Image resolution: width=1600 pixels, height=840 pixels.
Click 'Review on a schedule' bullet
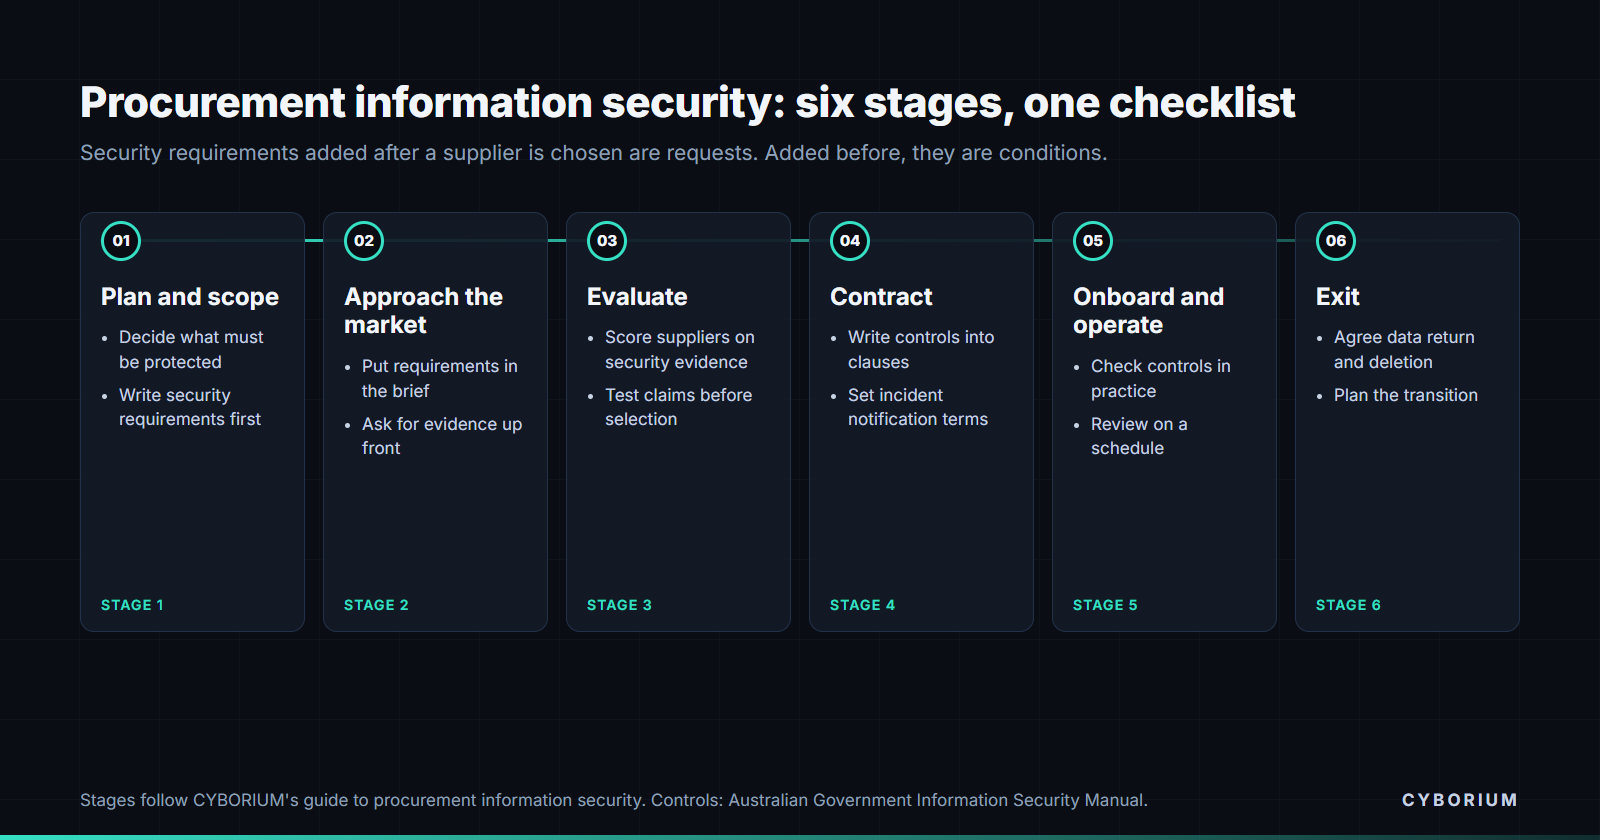[1139, 436]
